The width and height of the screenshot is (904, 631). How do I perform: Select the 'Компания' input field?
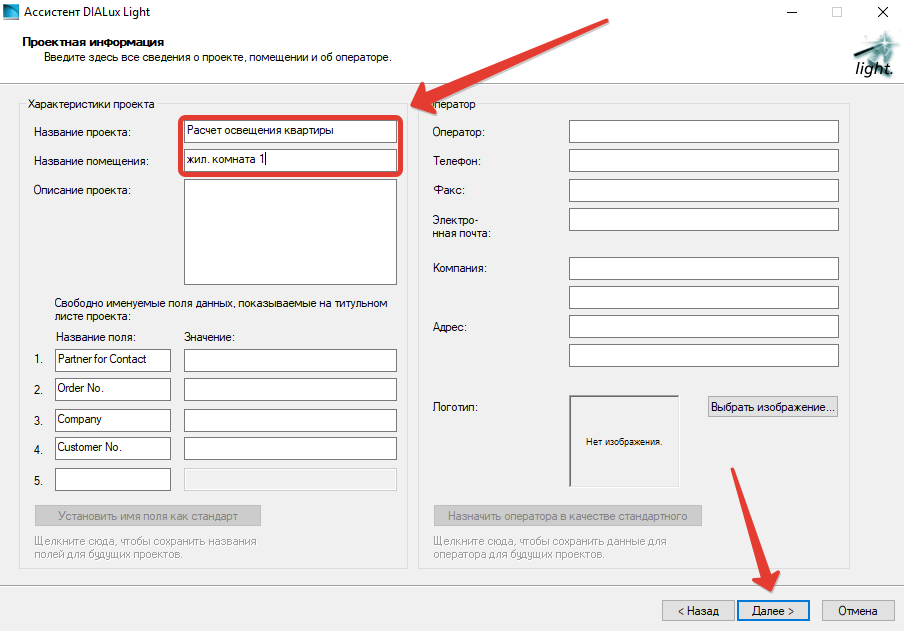click(x=703, y=268)
